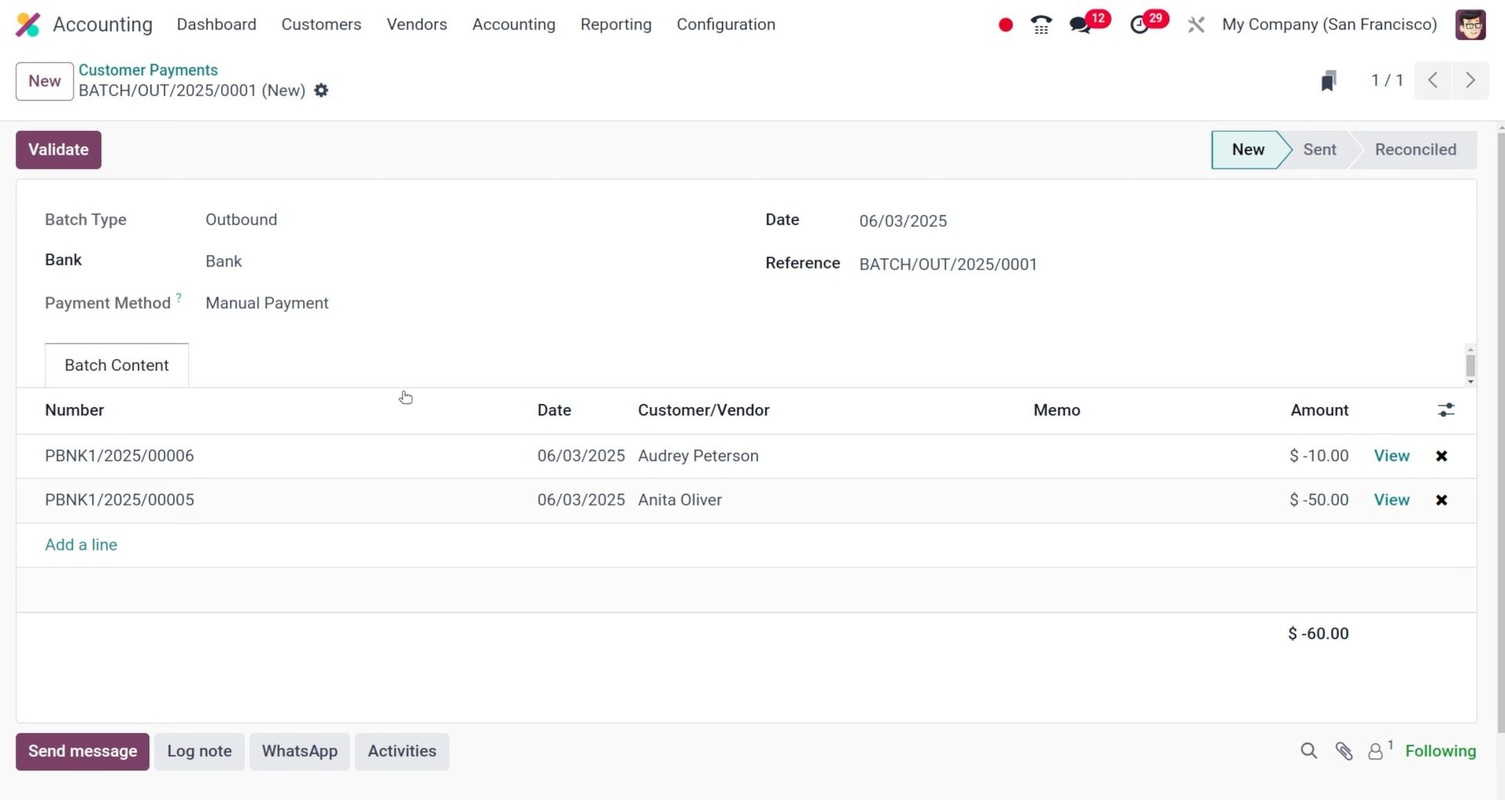Image resolution: width=1505 pixels, height=800 pixels.
Task: Go to next record arrow
Action: pos(1469,81)
